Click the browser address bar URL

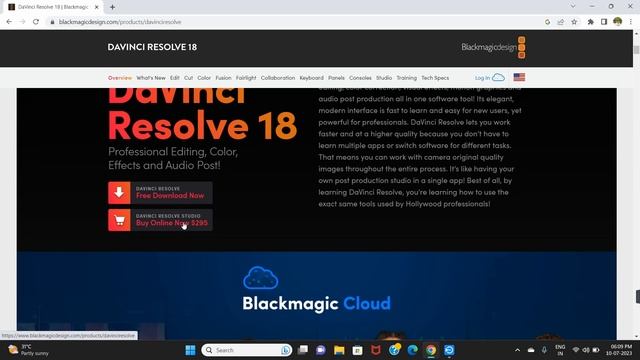(x=120, y=22)
